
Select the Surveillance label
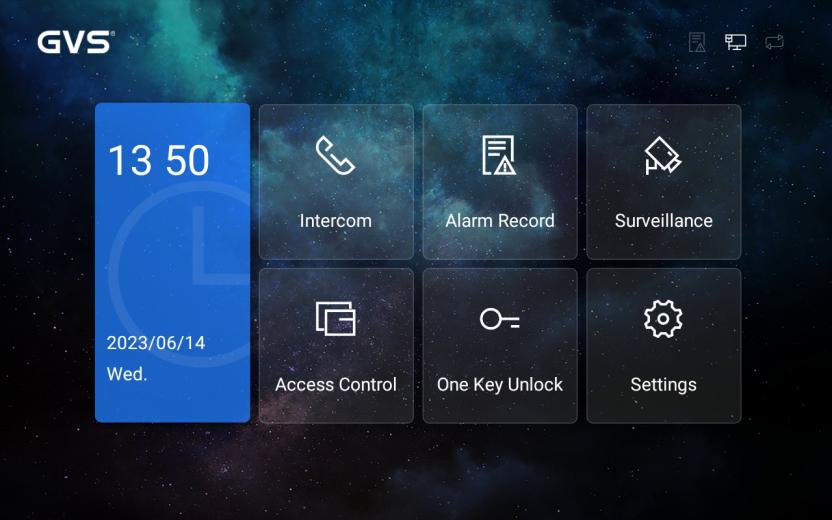(663, 221)
